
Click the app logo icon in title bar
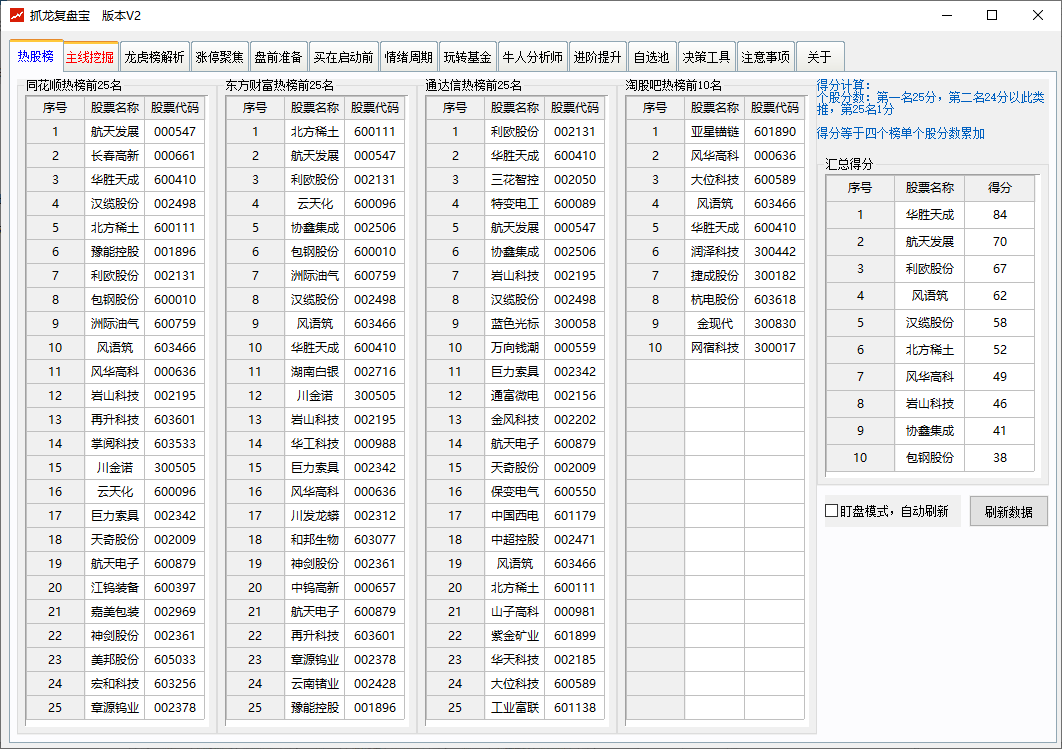pos(17,15)
